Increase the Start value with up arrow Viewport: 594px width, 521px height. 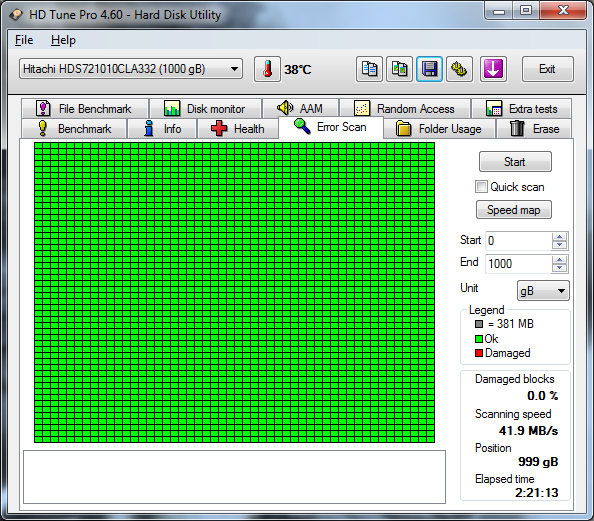[x=559, y=237]
